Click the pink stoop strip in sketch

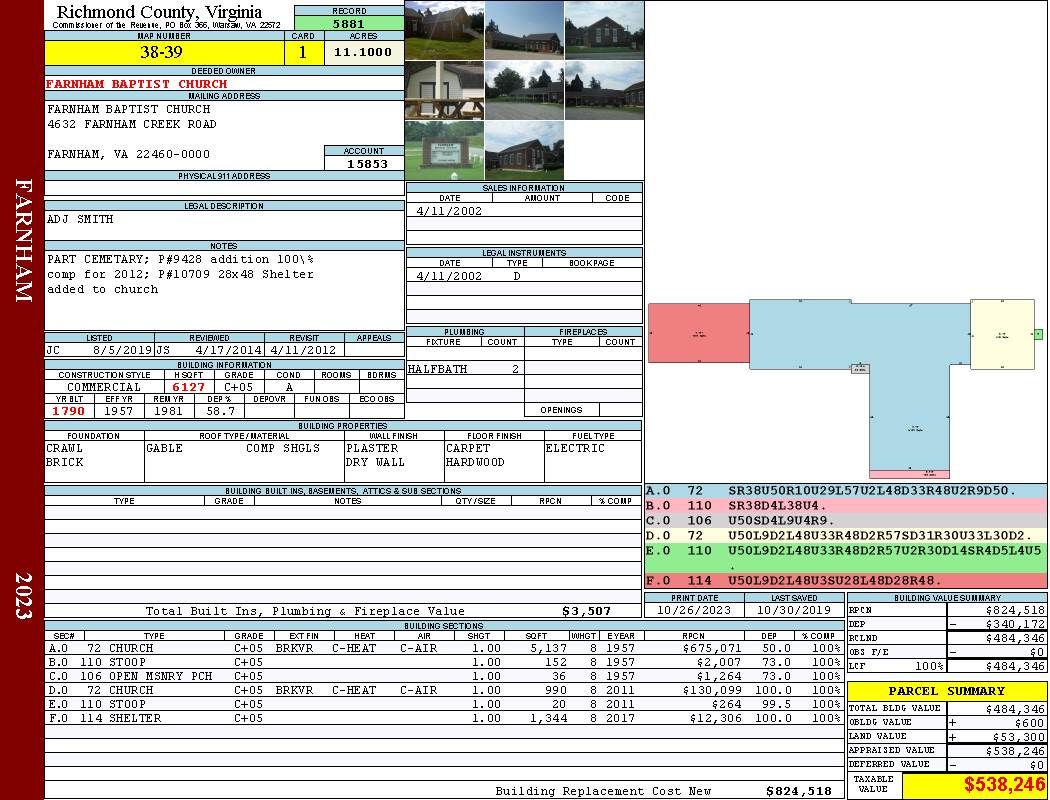pos(909,474)
